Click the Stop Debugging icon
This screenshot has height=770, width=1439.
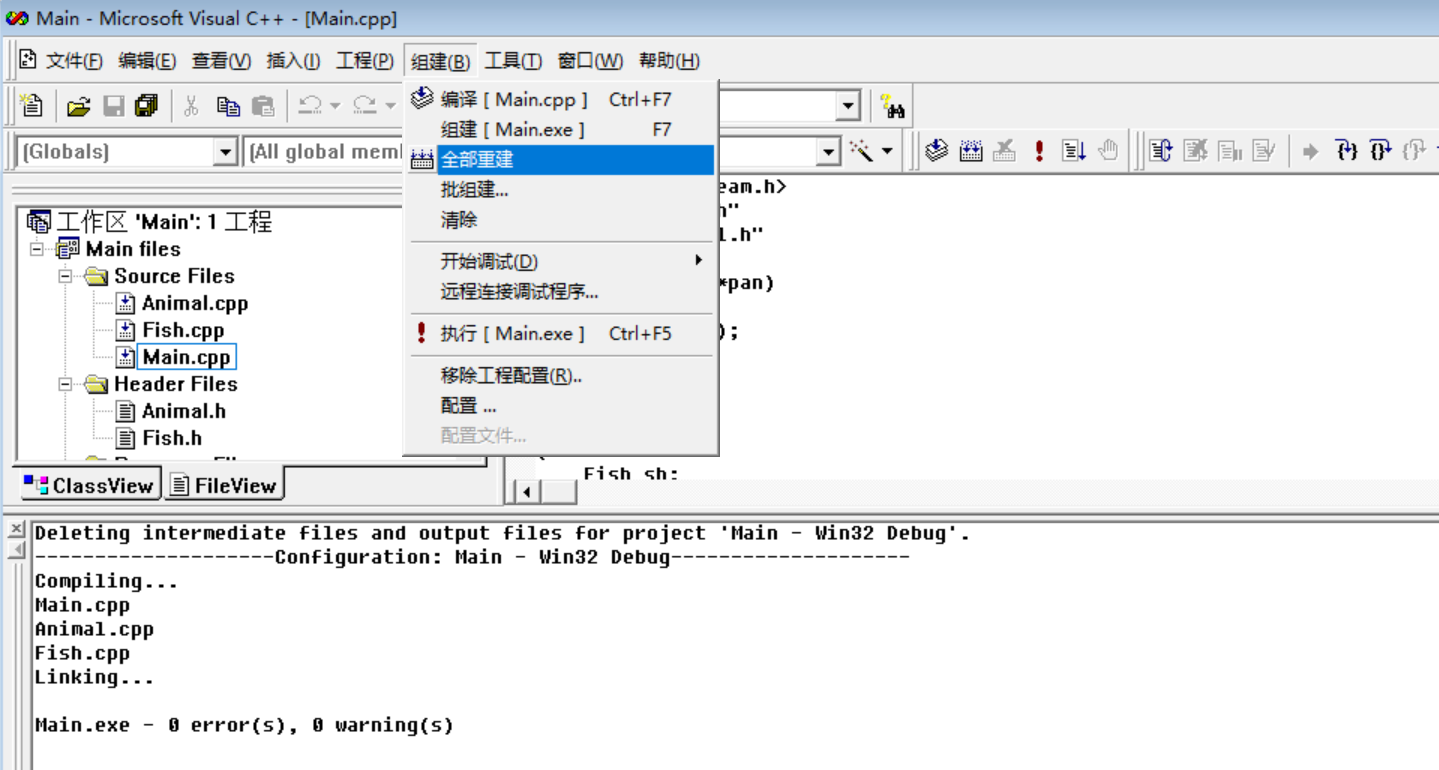tap(1195, 151)
